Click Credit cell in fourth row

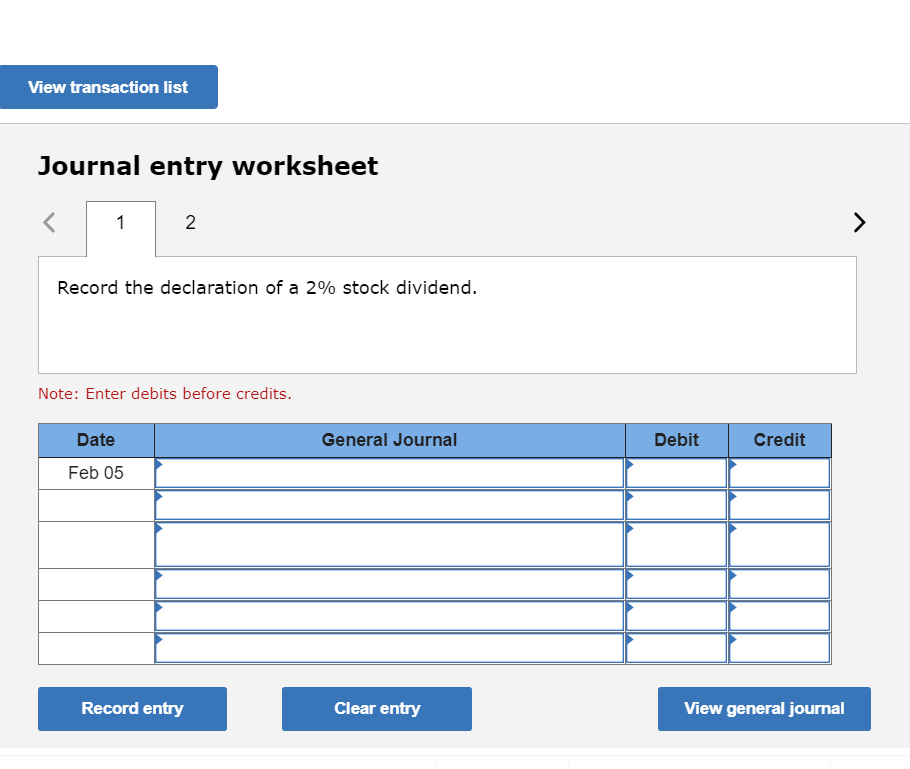pos(779,584)
